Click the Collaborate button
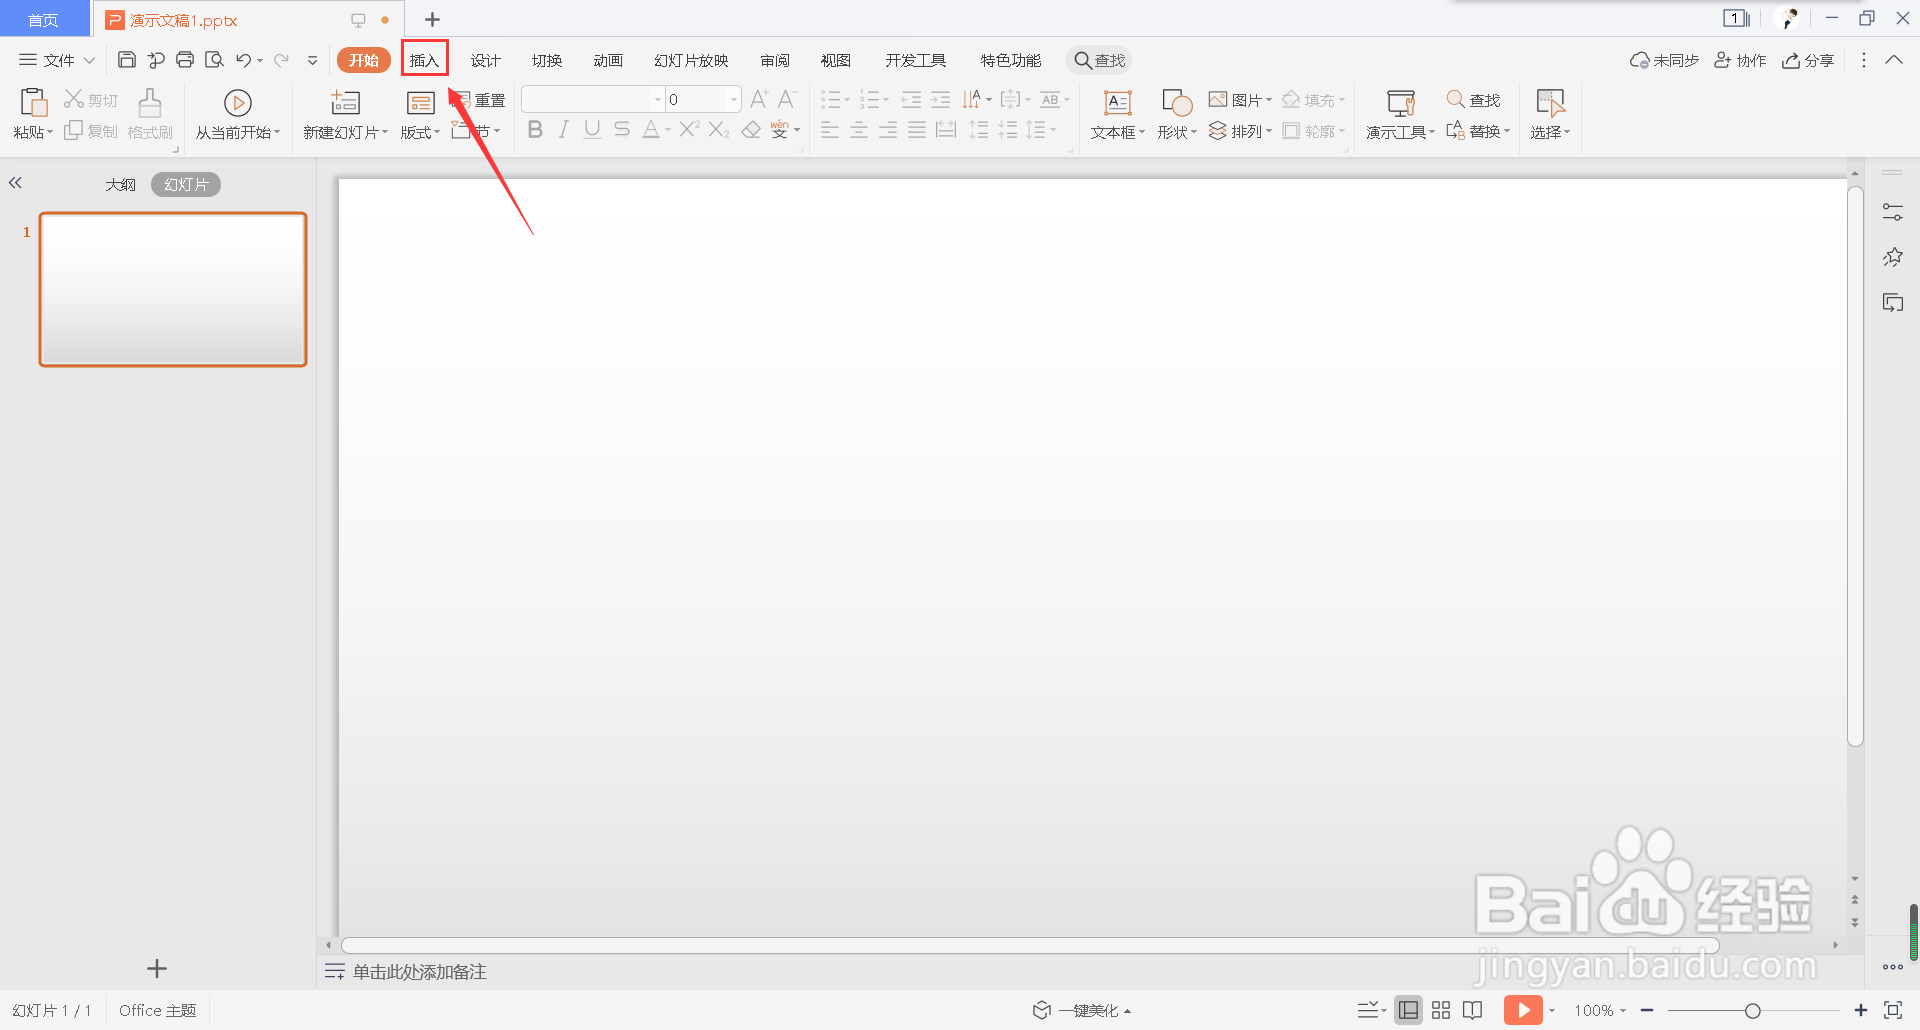 (x=1740, y=60)
